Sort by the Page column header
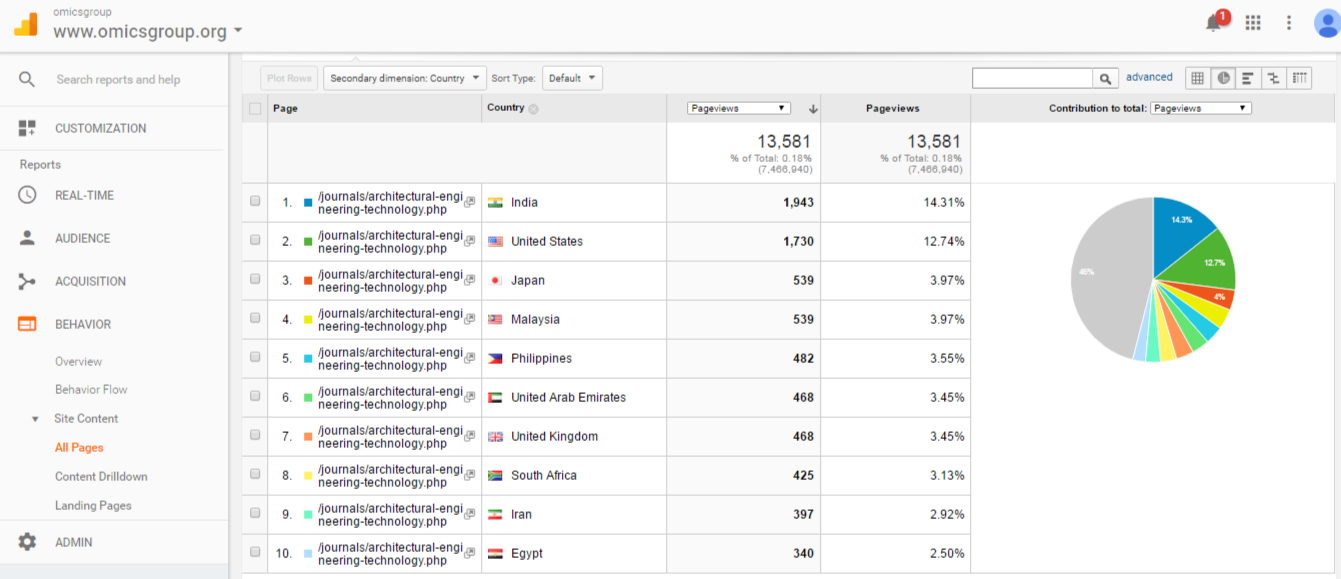 pyautogui.click(x=285, y=108)
